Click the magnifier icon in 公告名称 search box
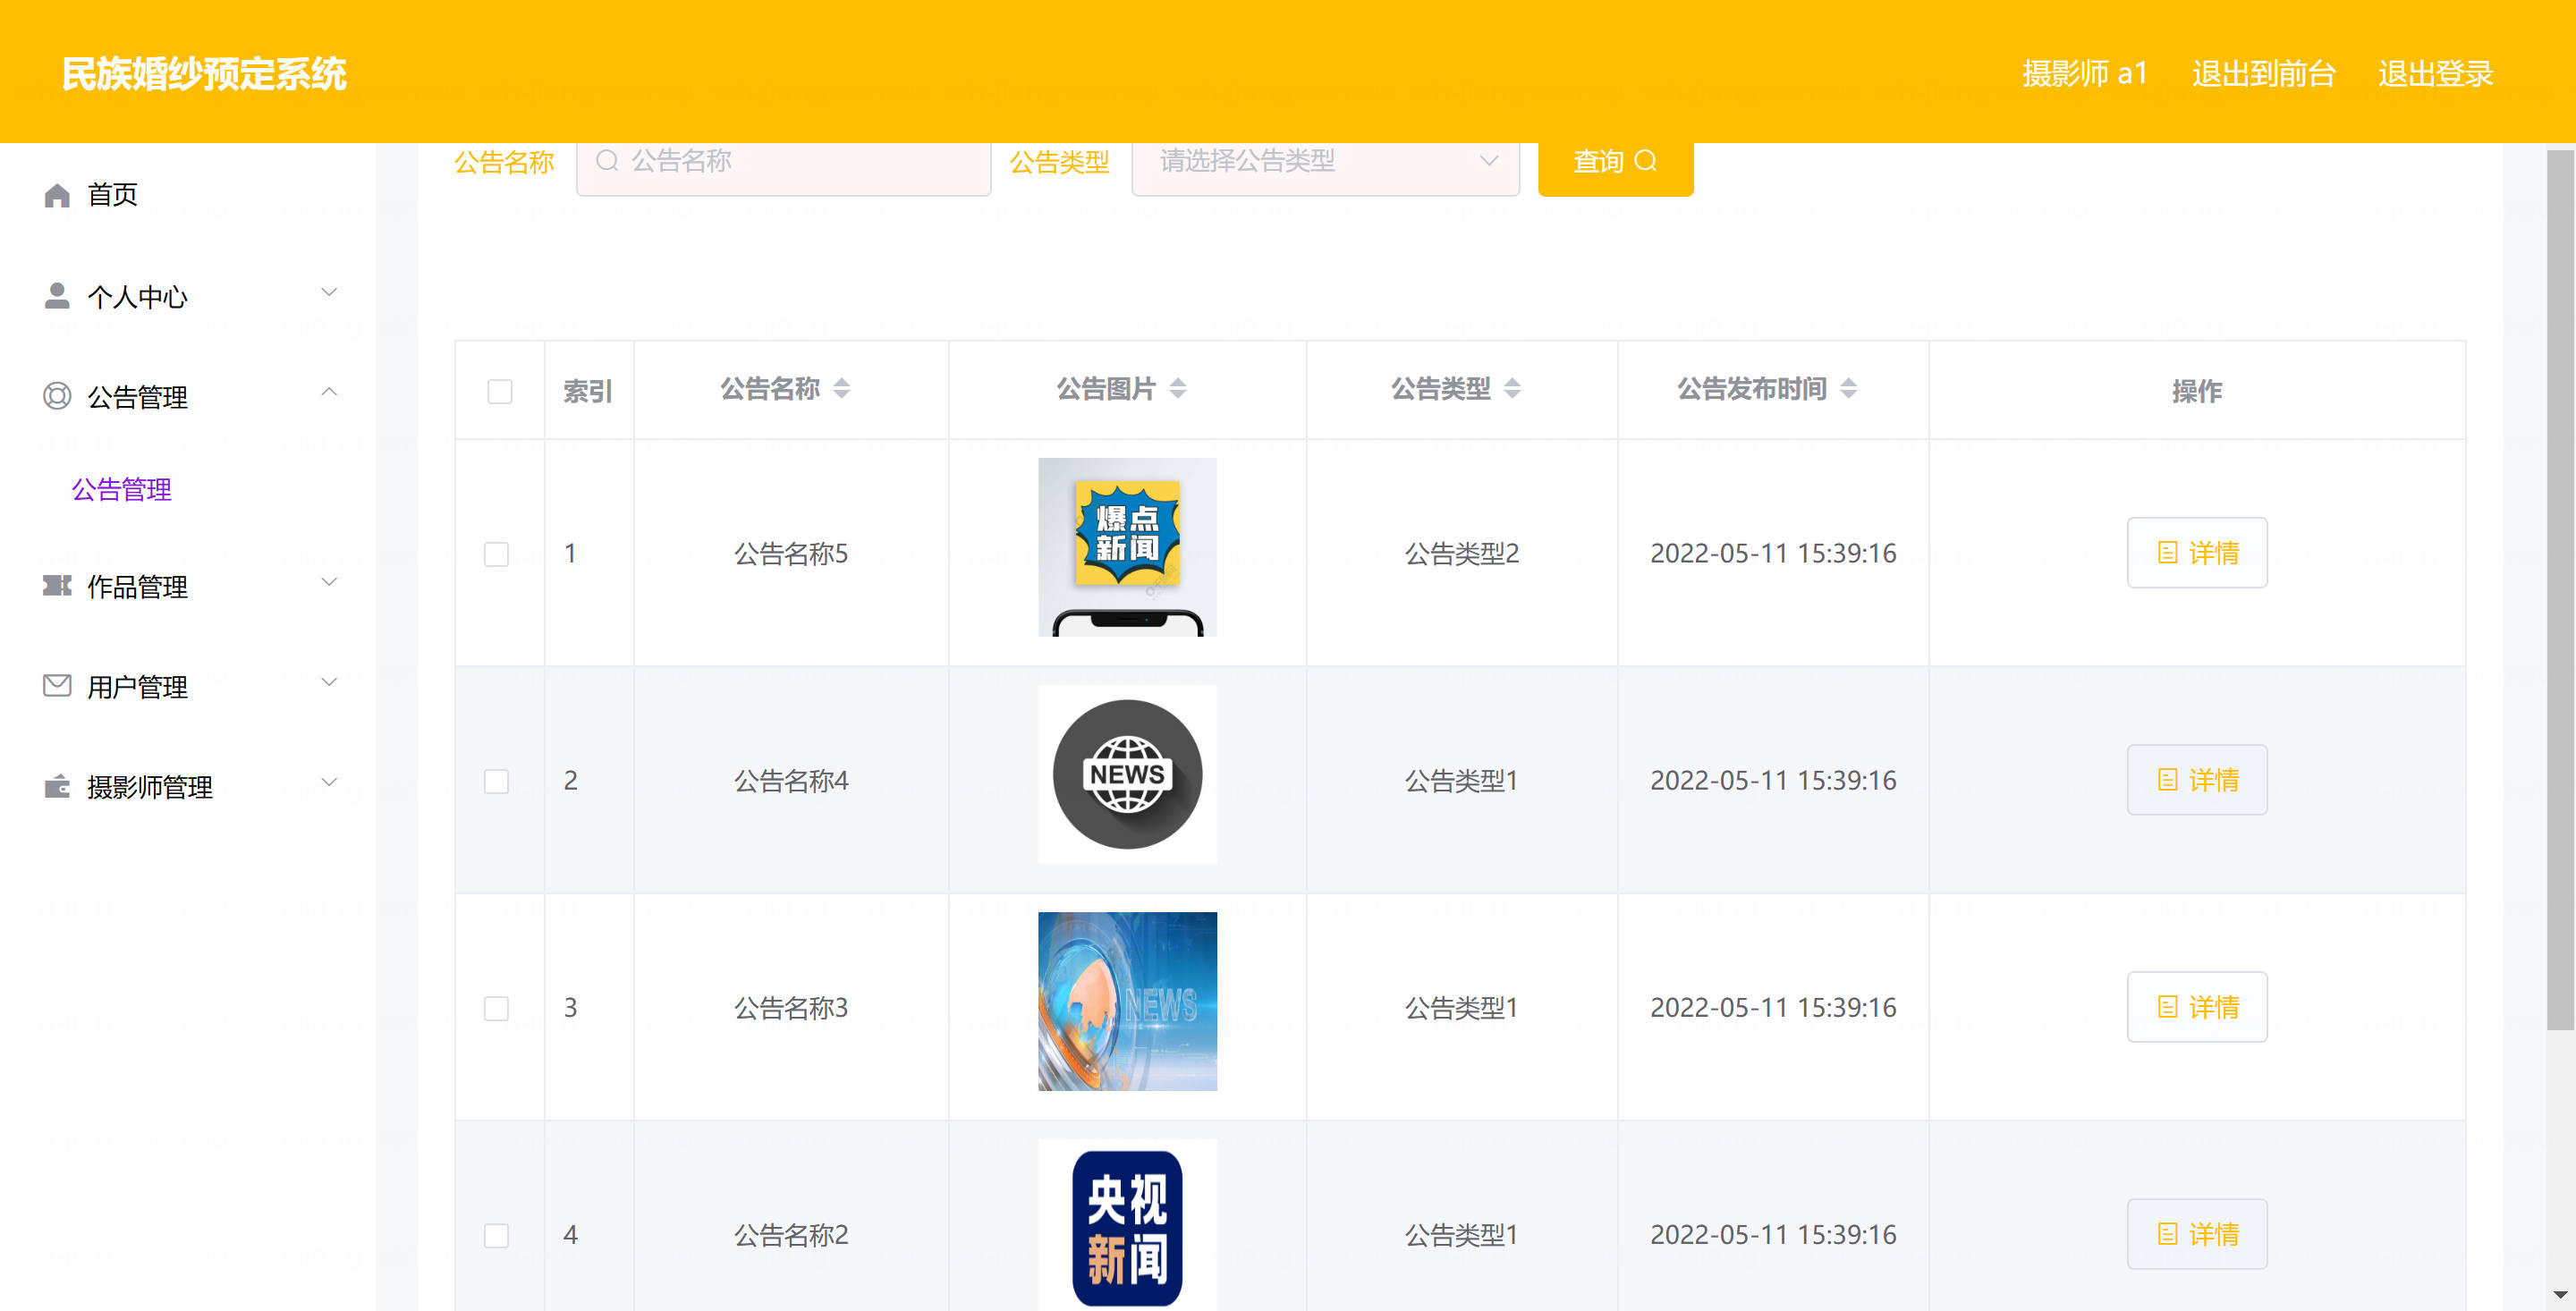 (x=607, y=160)
